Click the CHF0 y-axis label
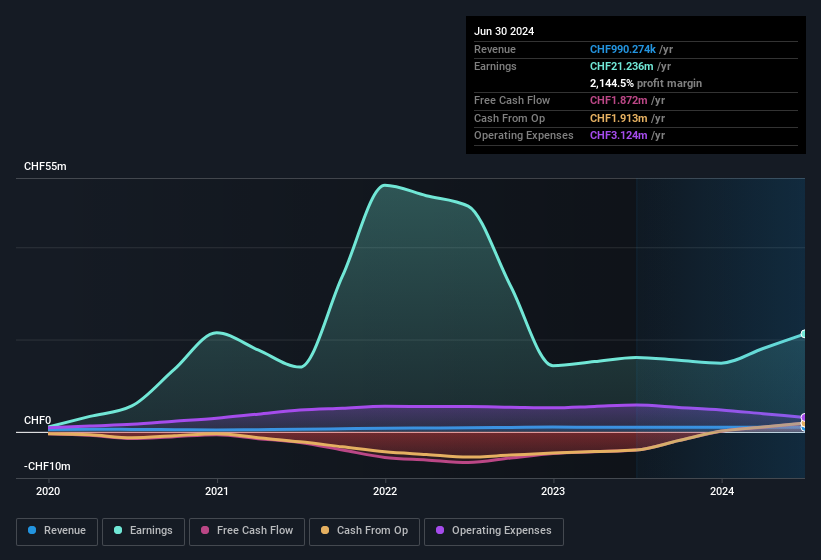Screen dimensions: 821x560 [38, 420]
